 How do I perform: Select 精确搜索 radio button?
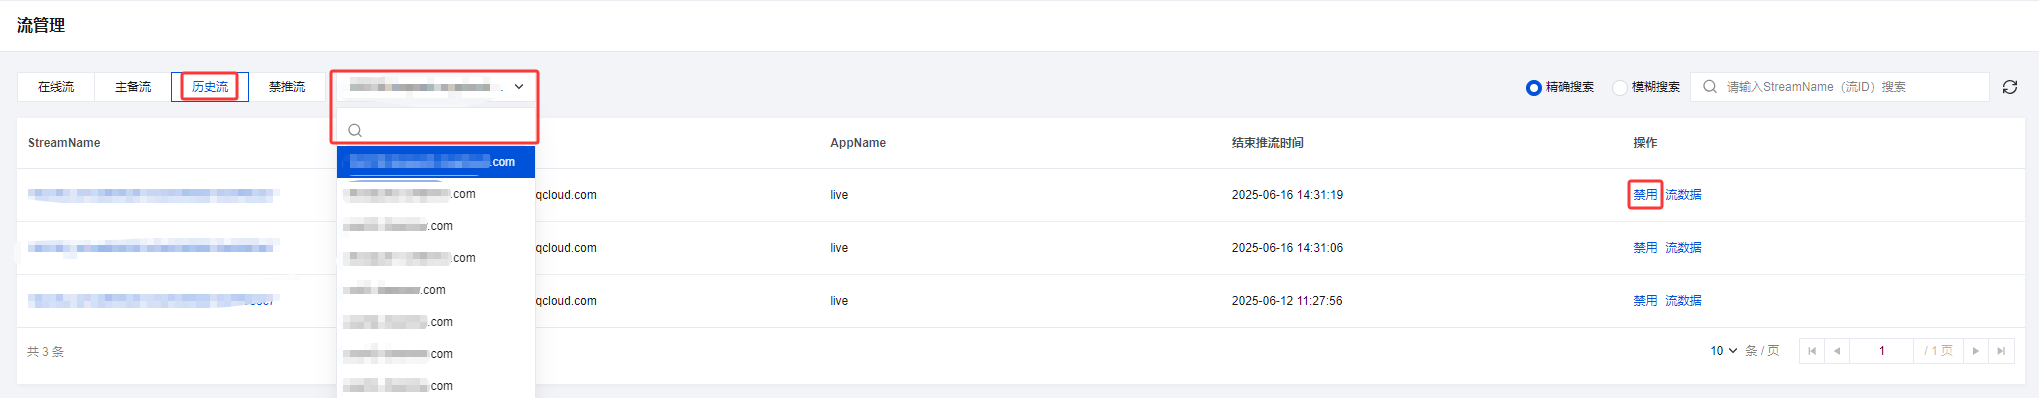coord(1533,88)
